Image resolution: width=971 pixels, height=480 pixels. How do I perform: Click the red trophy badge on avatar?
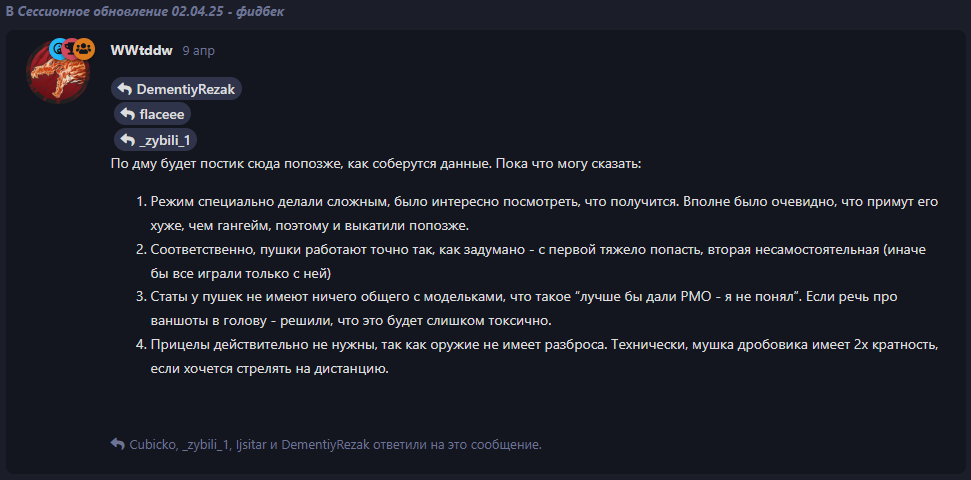pos(71,49)
